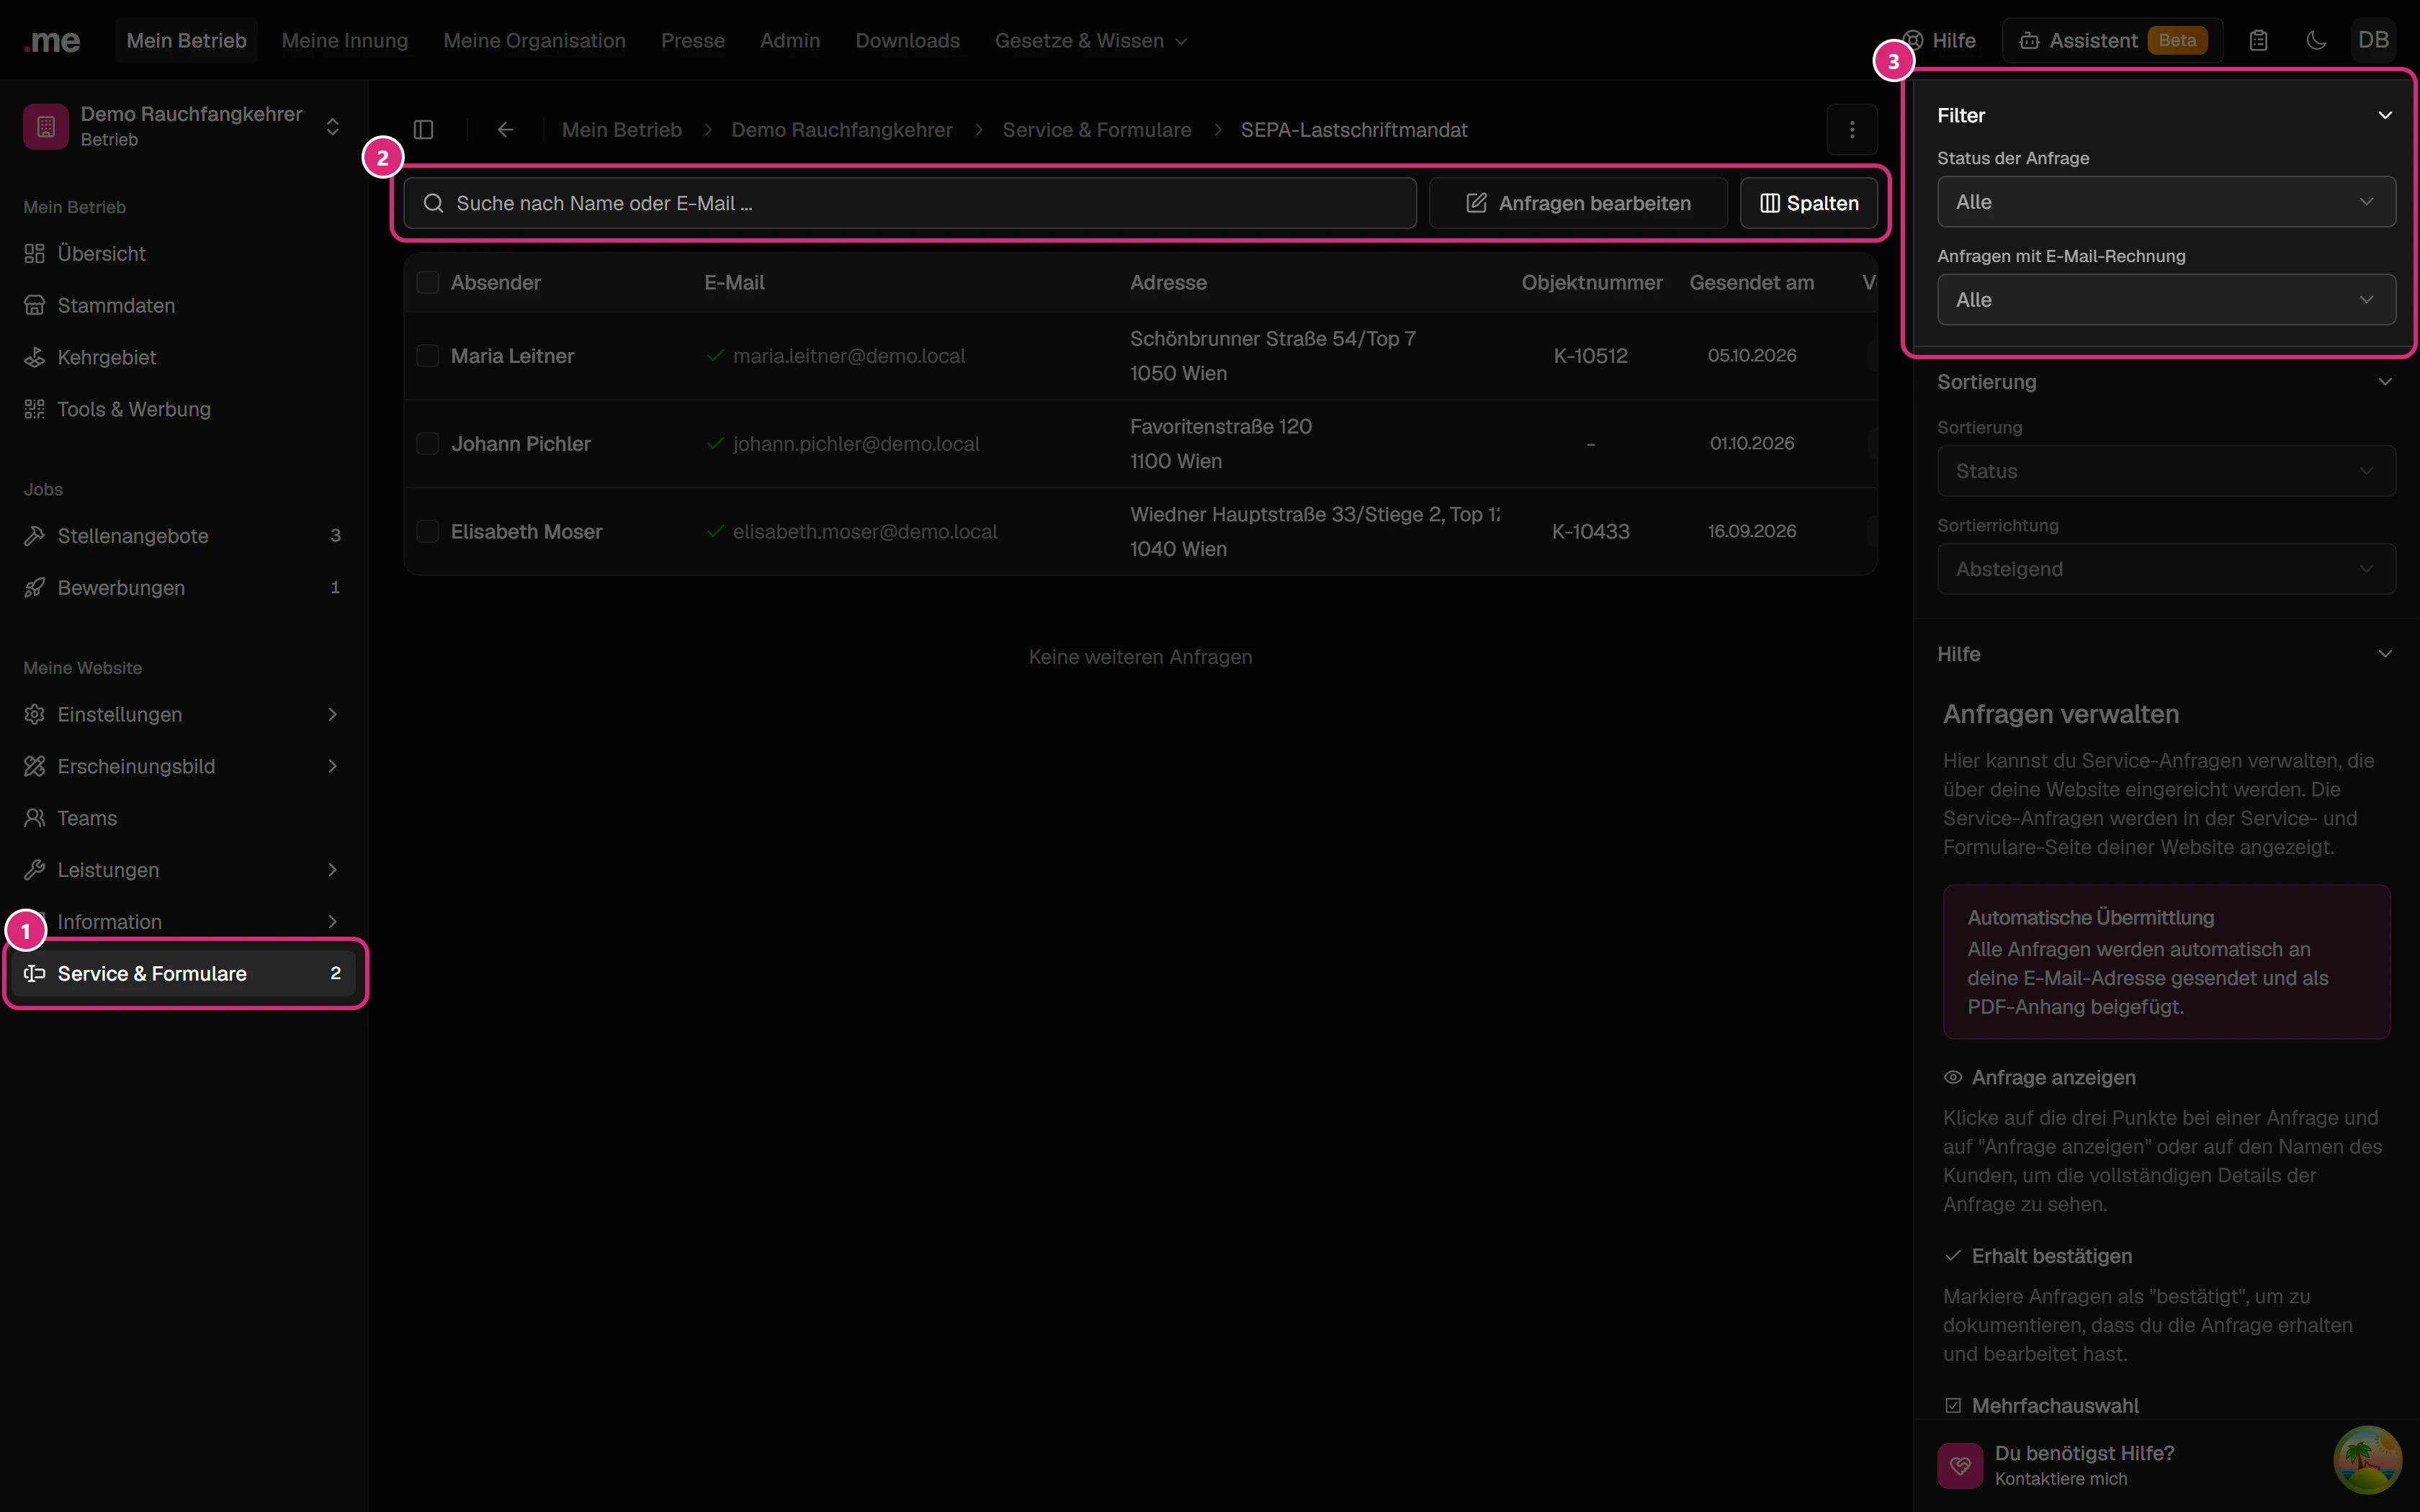Click the search by name or e-mail field

[910, 204]
